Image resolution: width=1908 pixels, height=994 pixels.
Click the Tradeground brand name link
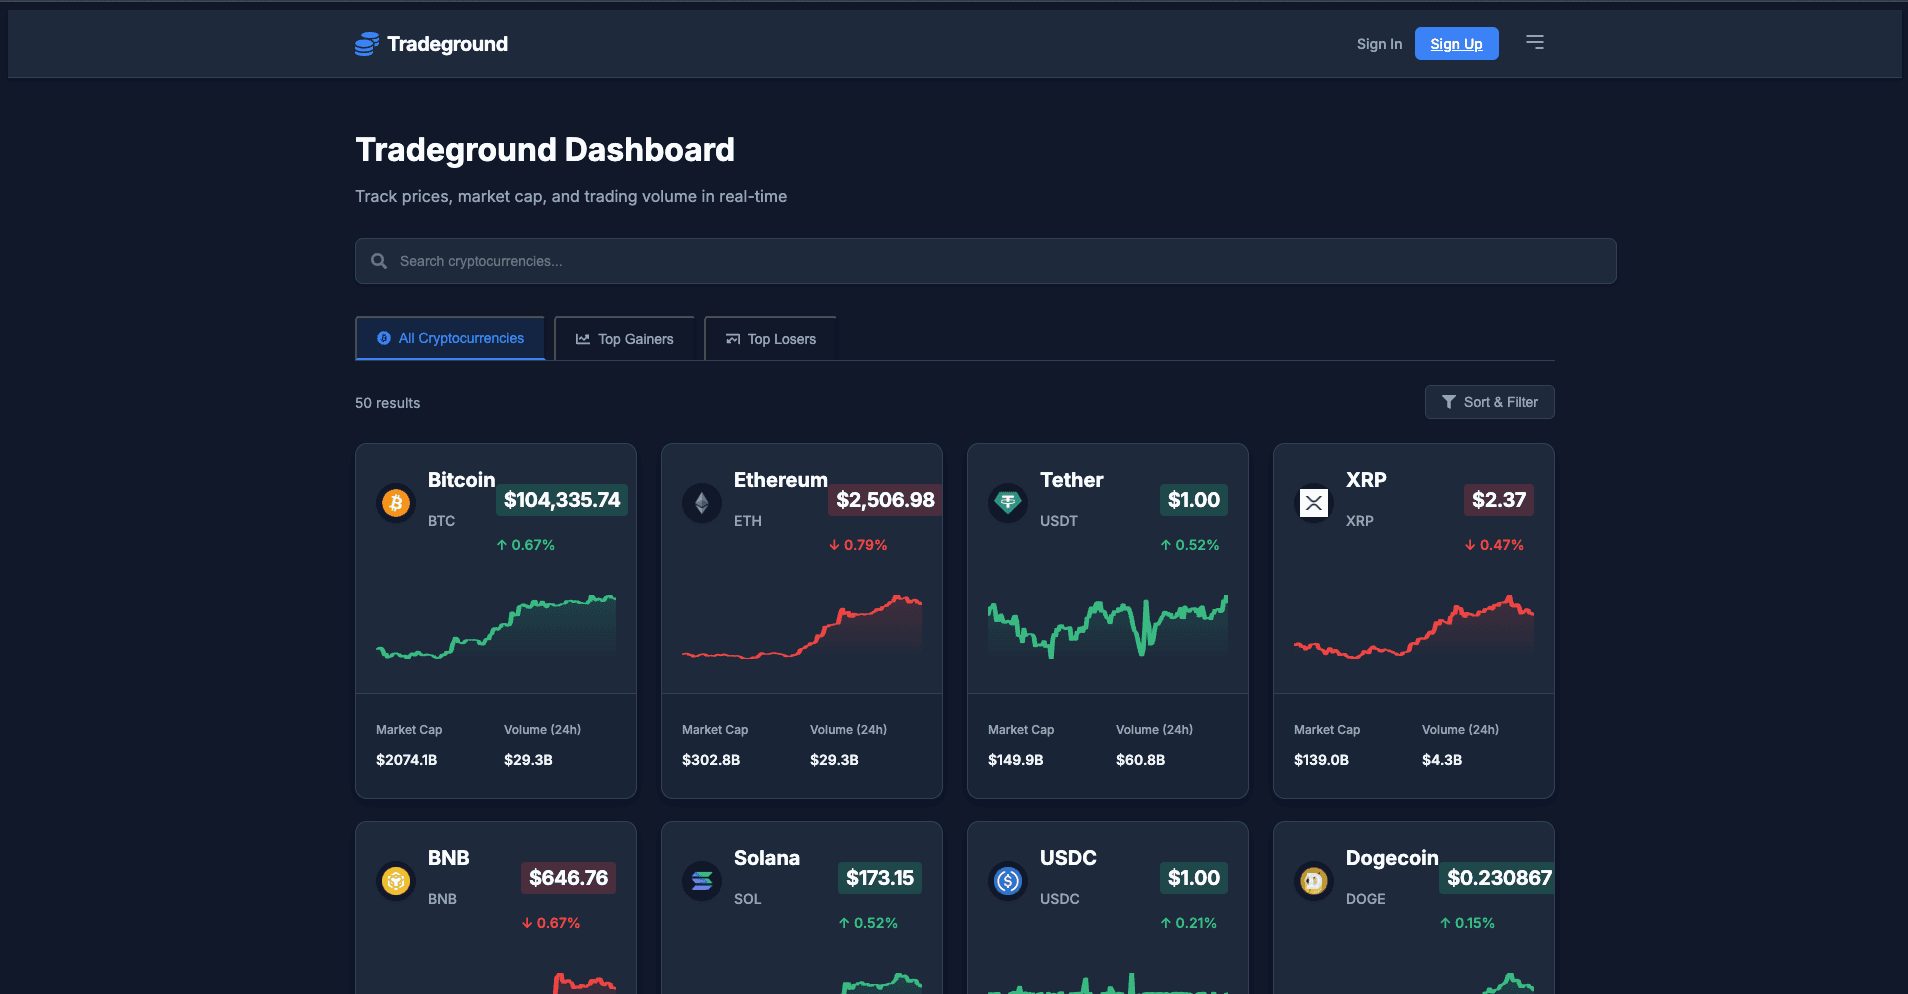point(447,44)
